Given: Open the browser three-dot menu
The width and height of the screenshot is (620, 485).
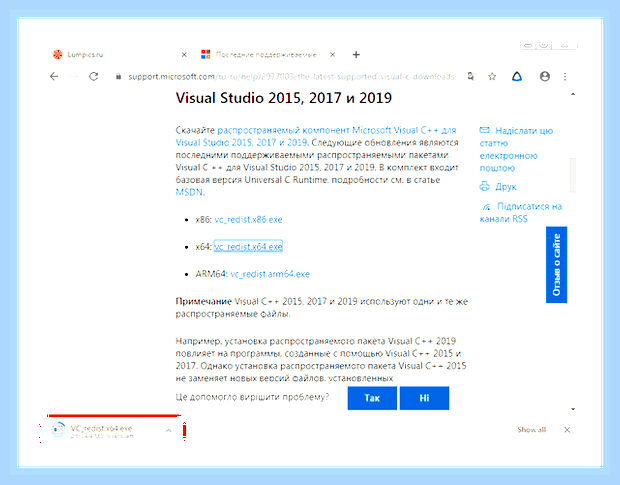Looking at the screenshot, I should click(x=565, y=76).
